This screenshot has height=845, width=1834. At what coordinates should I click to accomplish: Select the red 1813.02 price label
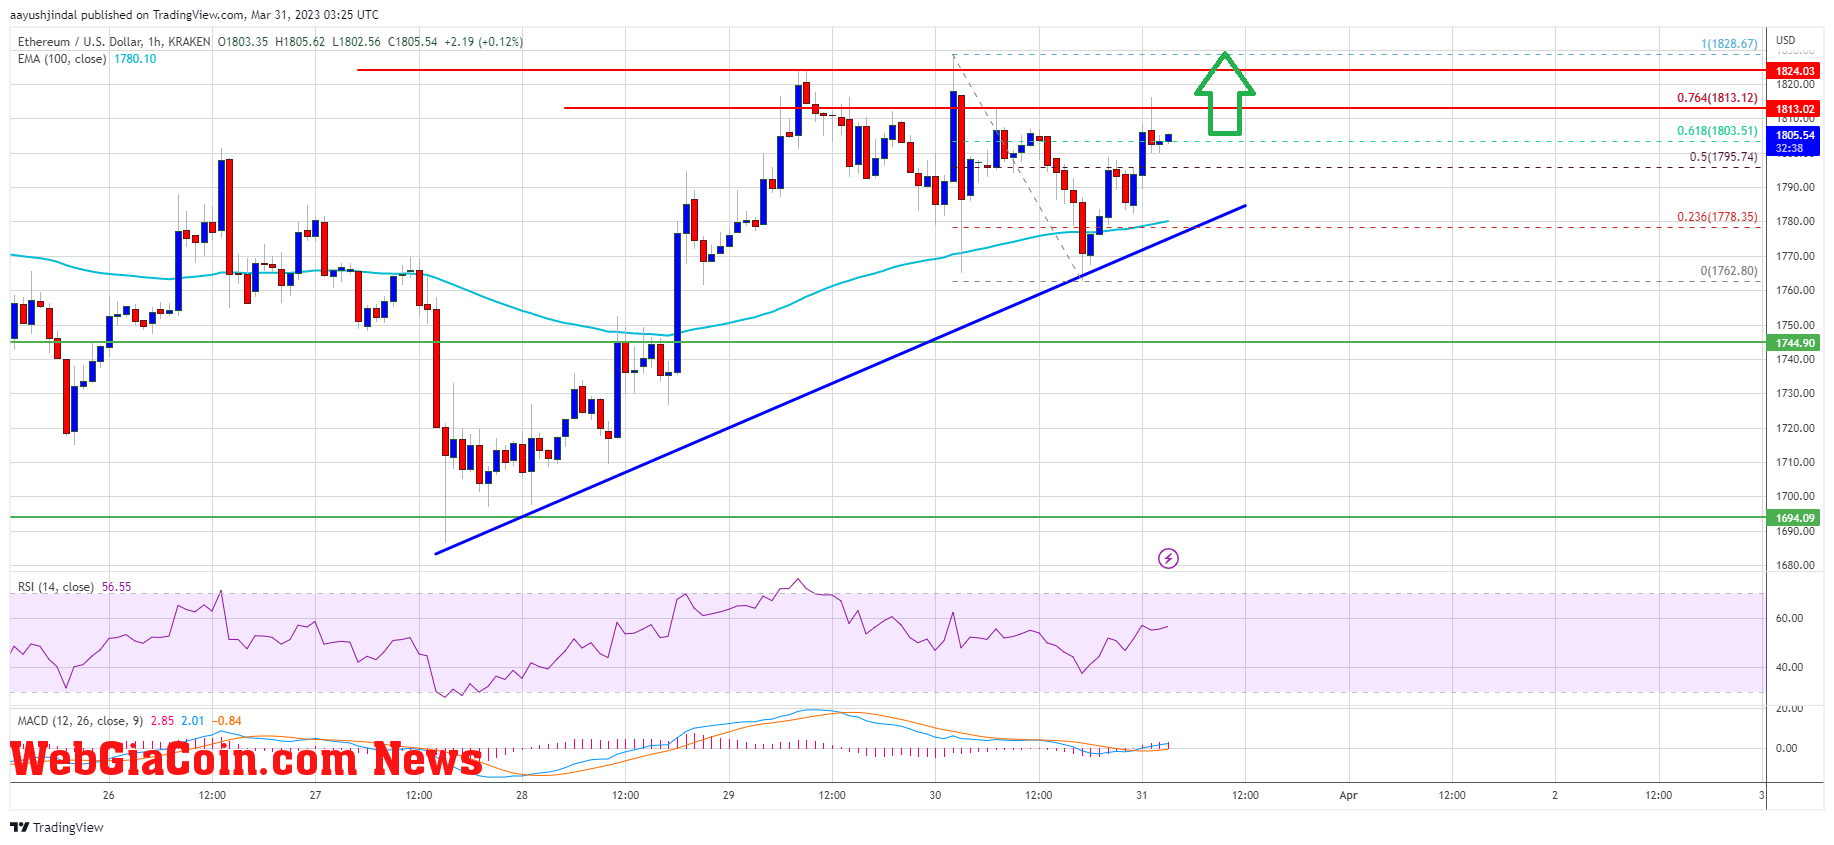pyautogui.click(x=1795, y=109)
